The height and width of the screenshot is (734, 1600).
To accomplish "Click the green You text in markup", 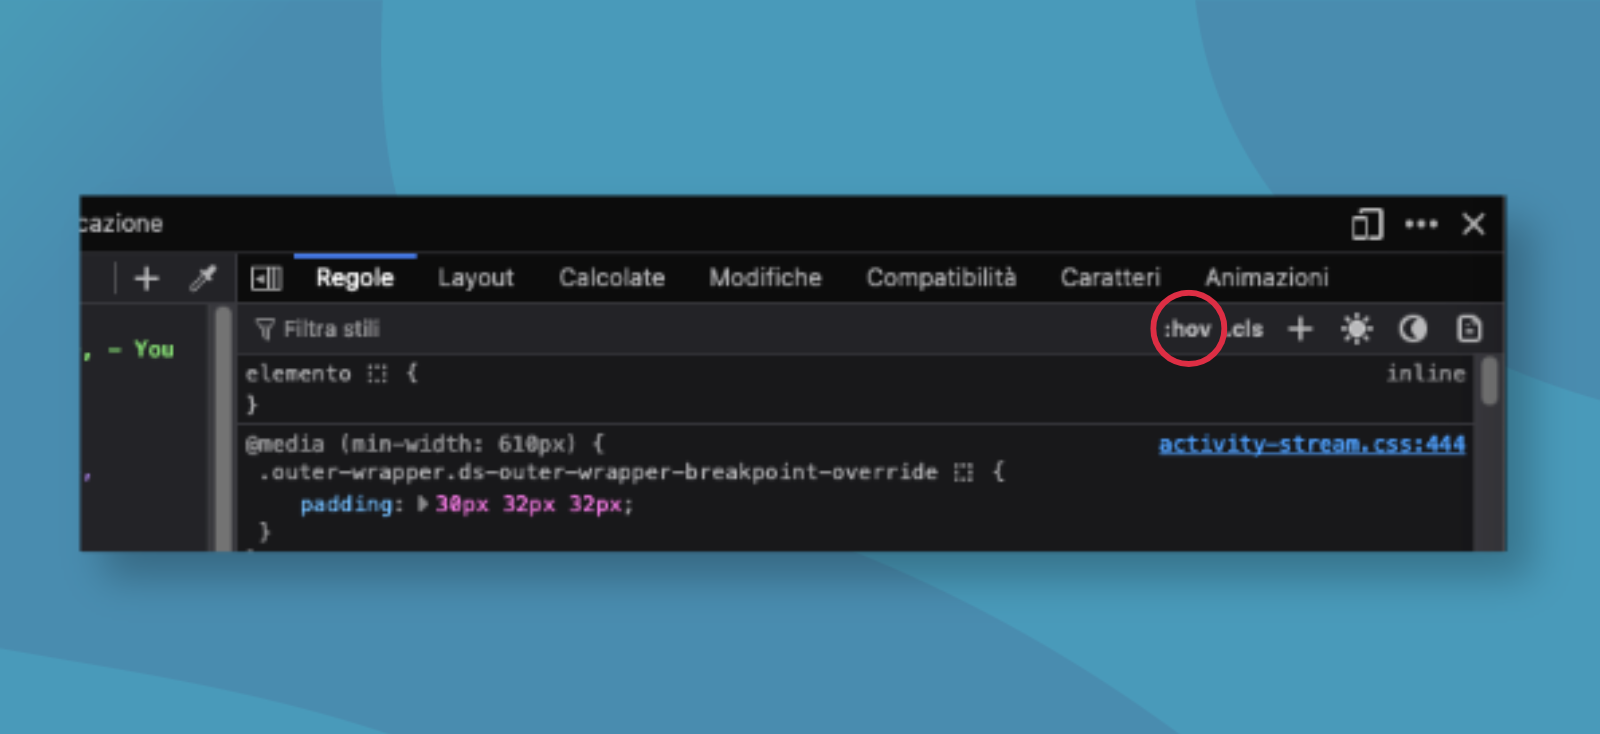I will pyautogui.click(x=154, y=350).
